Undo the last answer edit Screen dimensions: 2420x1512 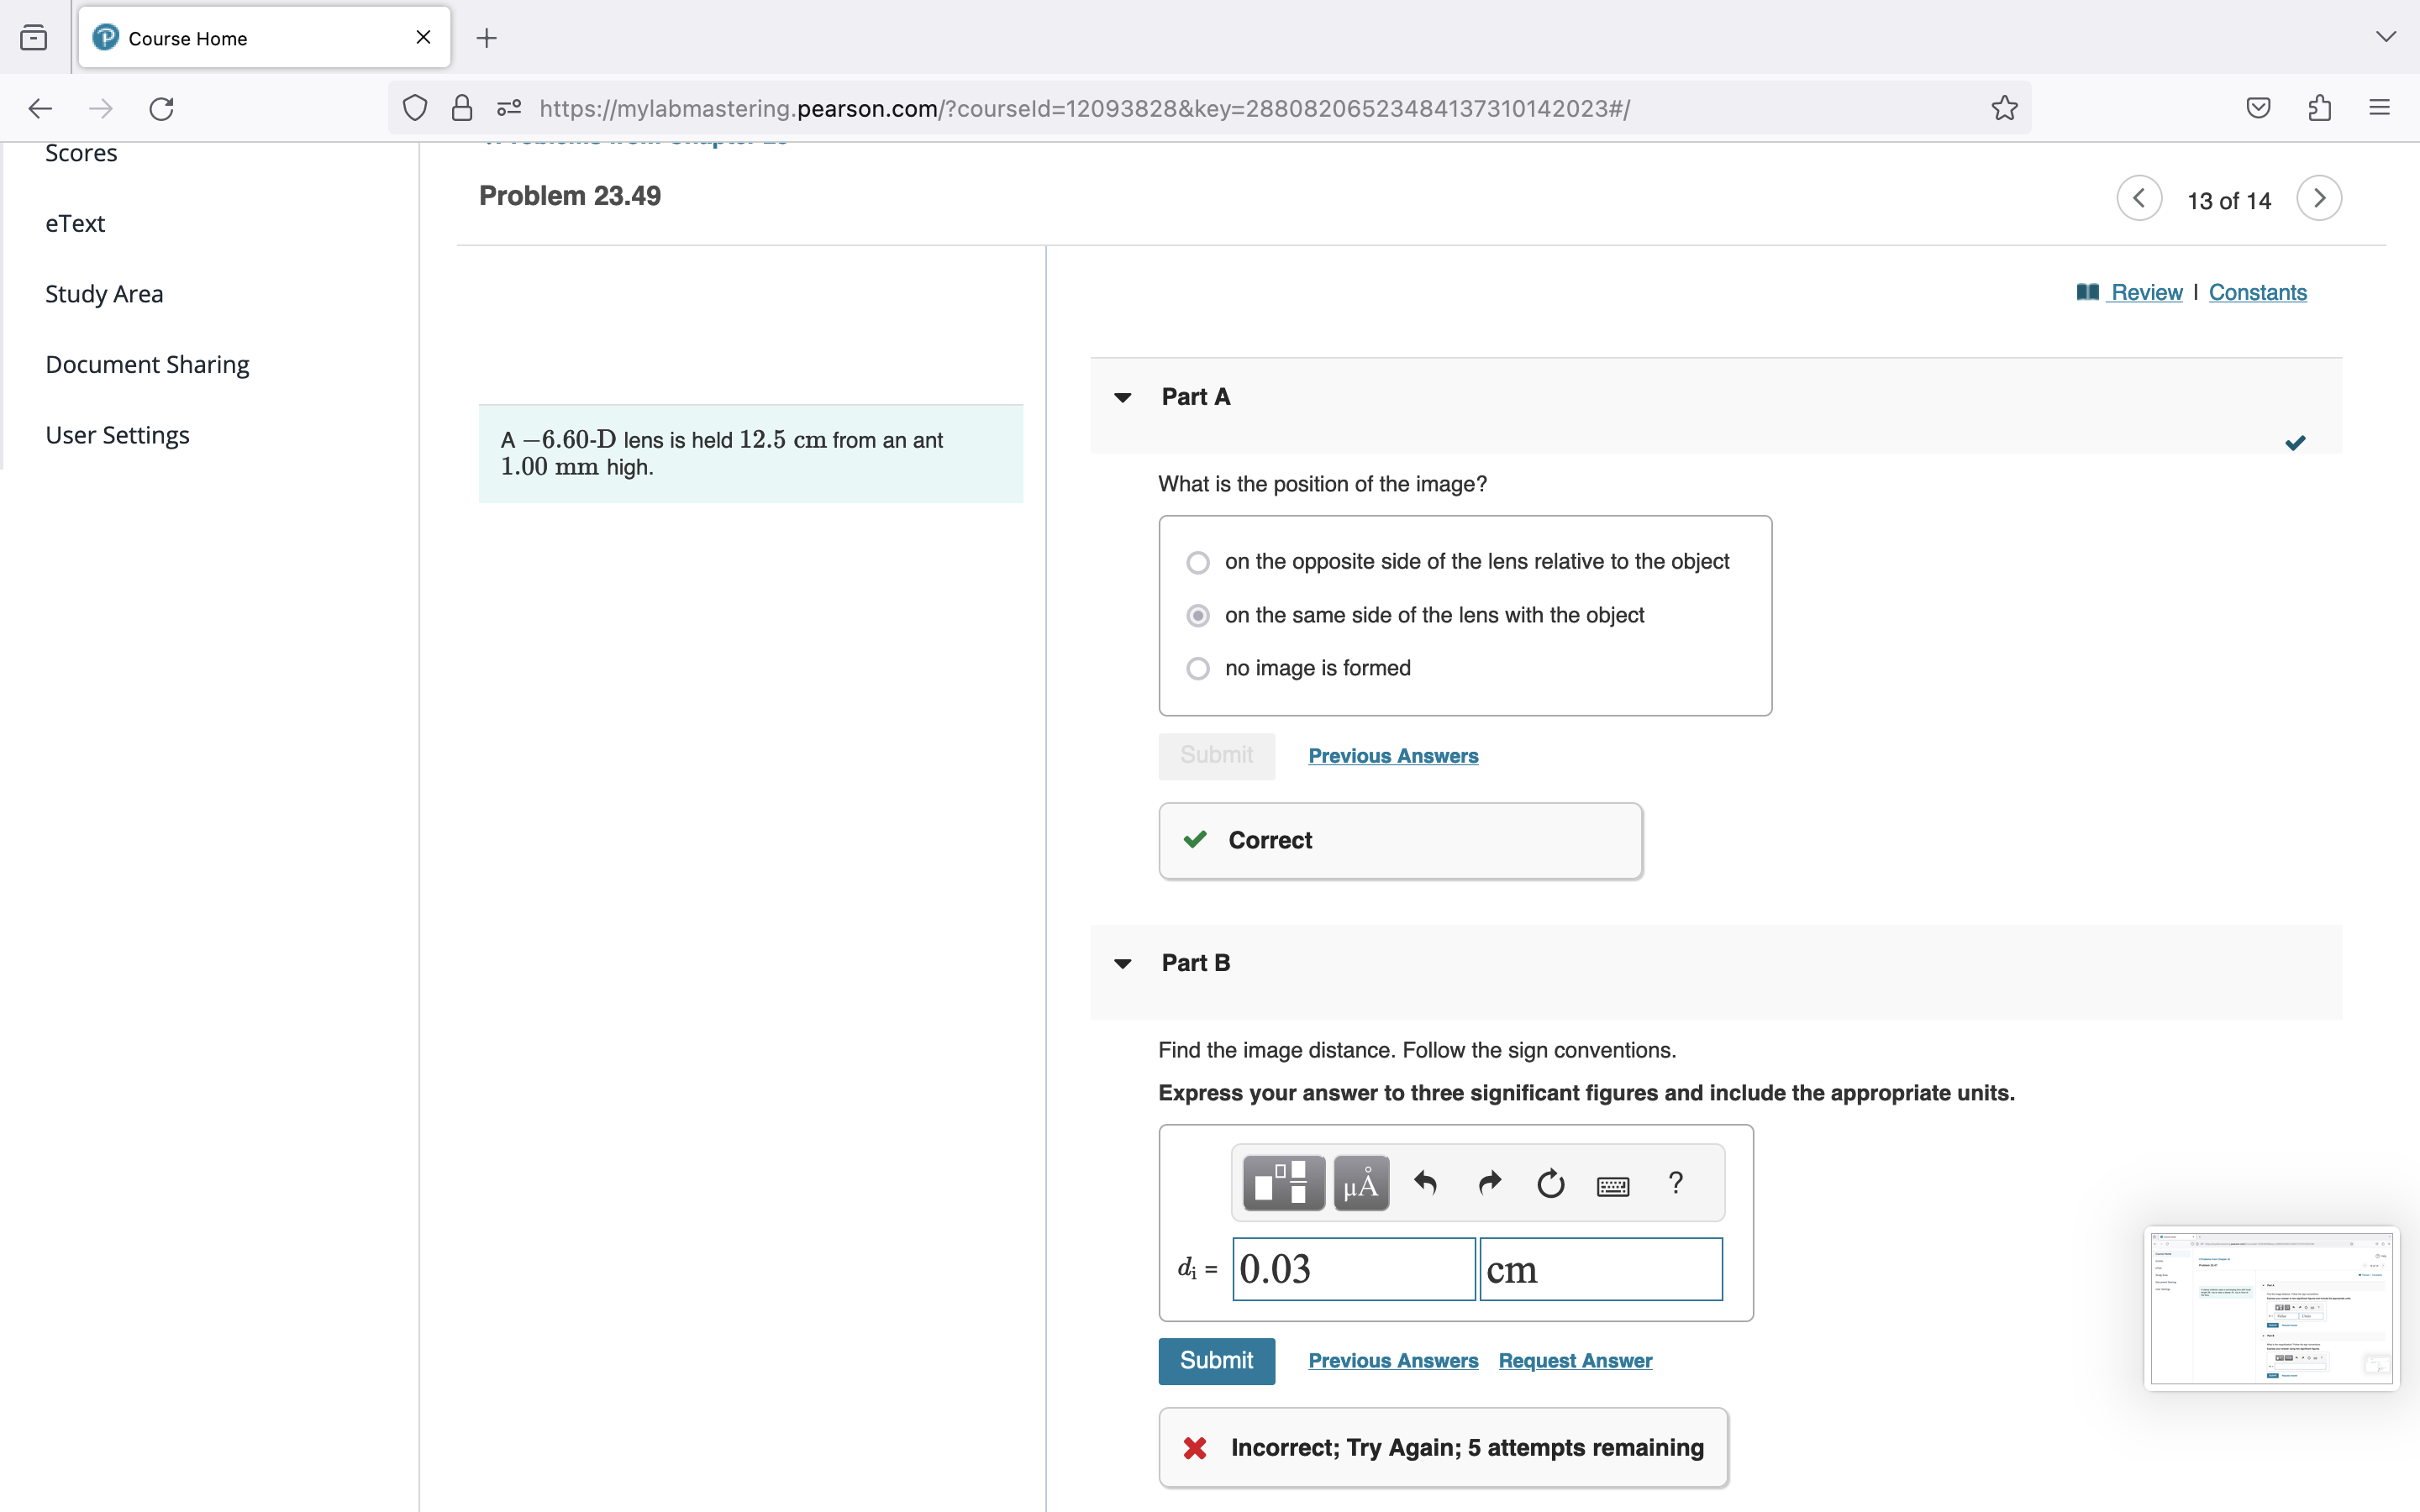1425,1182
